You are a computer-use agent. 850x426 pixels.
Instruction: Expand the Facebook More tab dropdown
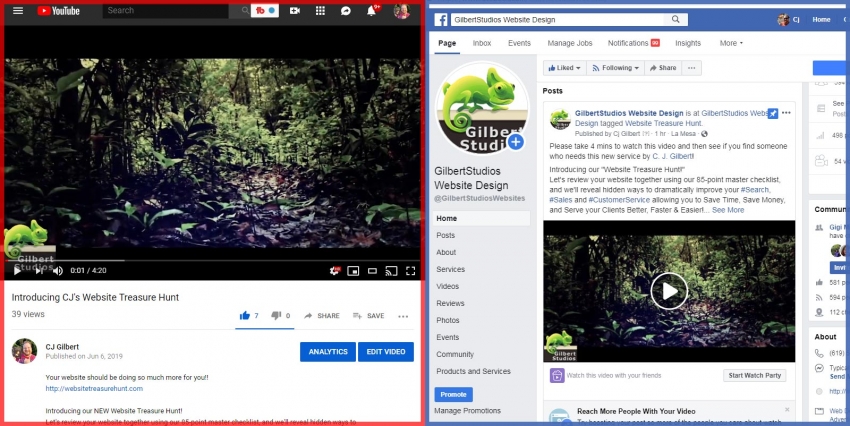pyautogui.click(x=731, y=43)
